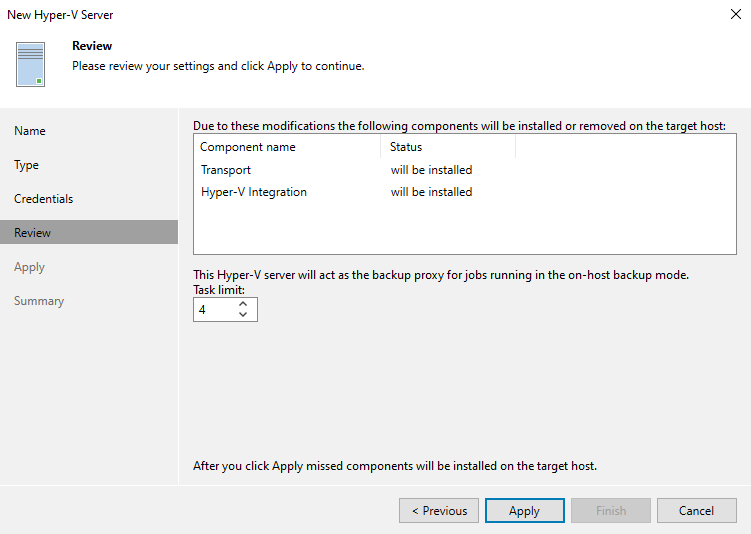Click the Apply step in sidebar
Viewport: 751px width, 534px height.
pyautogui.click(x=30, y=267)
